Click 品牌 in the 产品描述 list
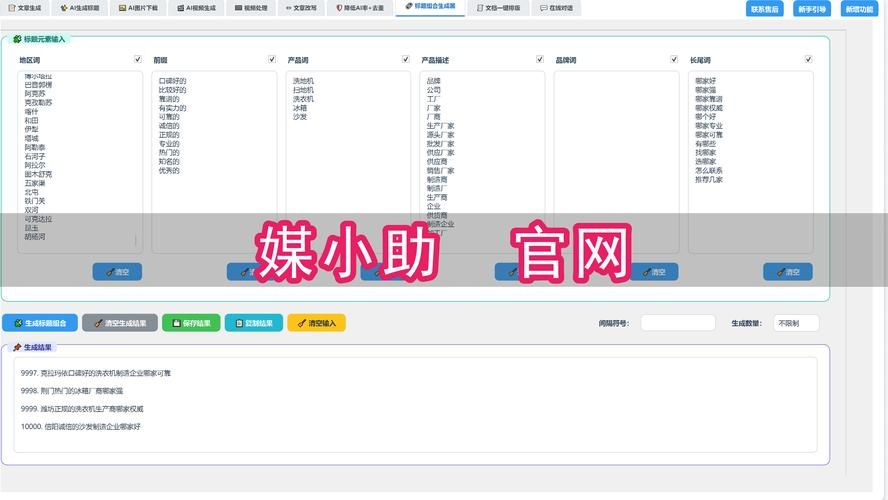The width and height of the screenshot is (888, 500). click(434, 81)
